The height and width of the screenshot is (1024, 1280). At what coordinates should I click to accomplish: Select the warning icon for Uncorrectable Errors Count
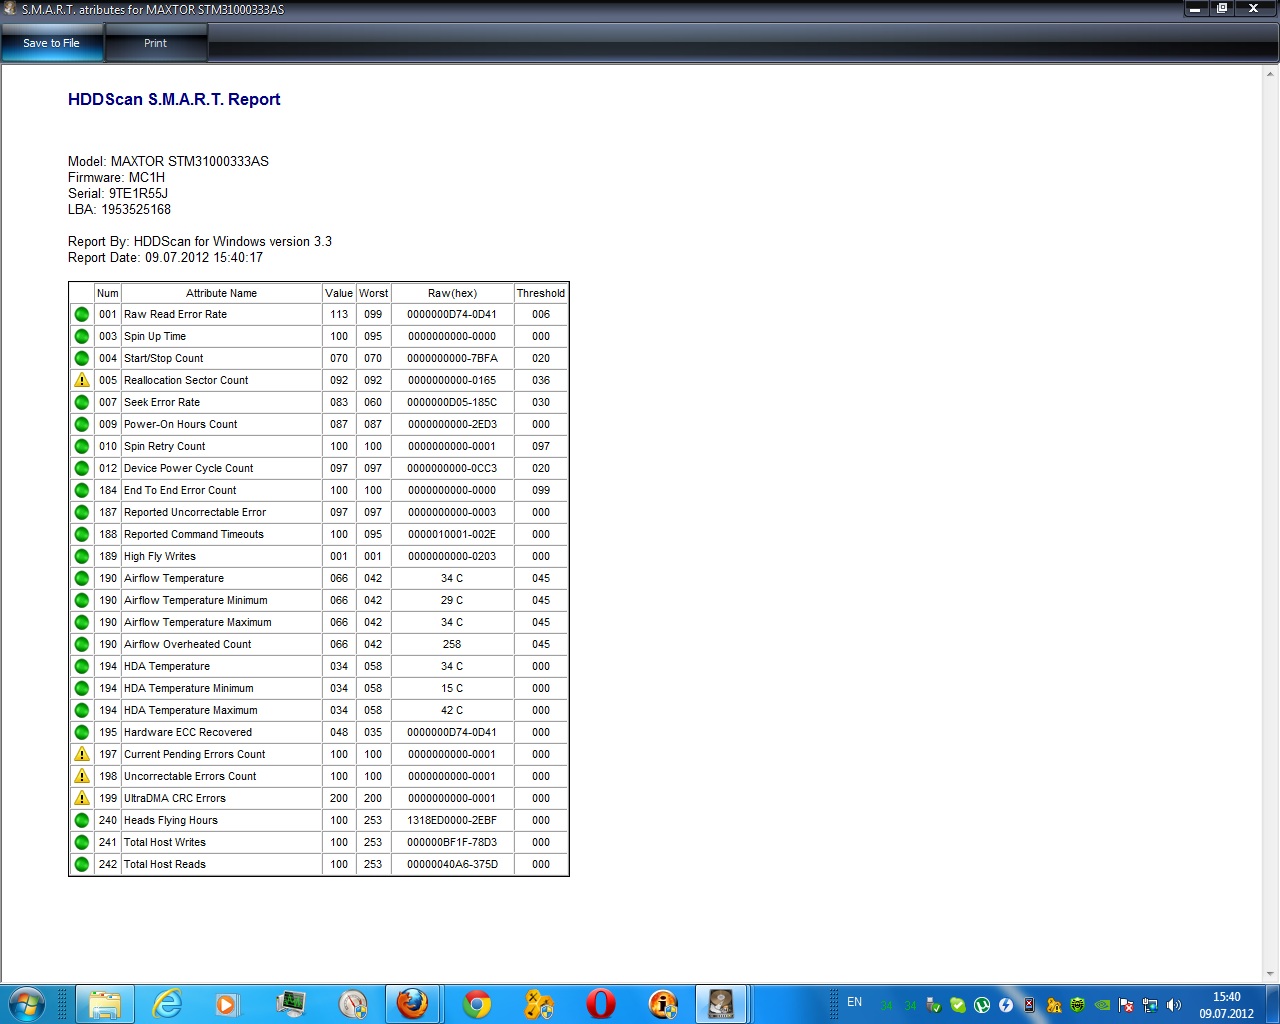[82, 776]
